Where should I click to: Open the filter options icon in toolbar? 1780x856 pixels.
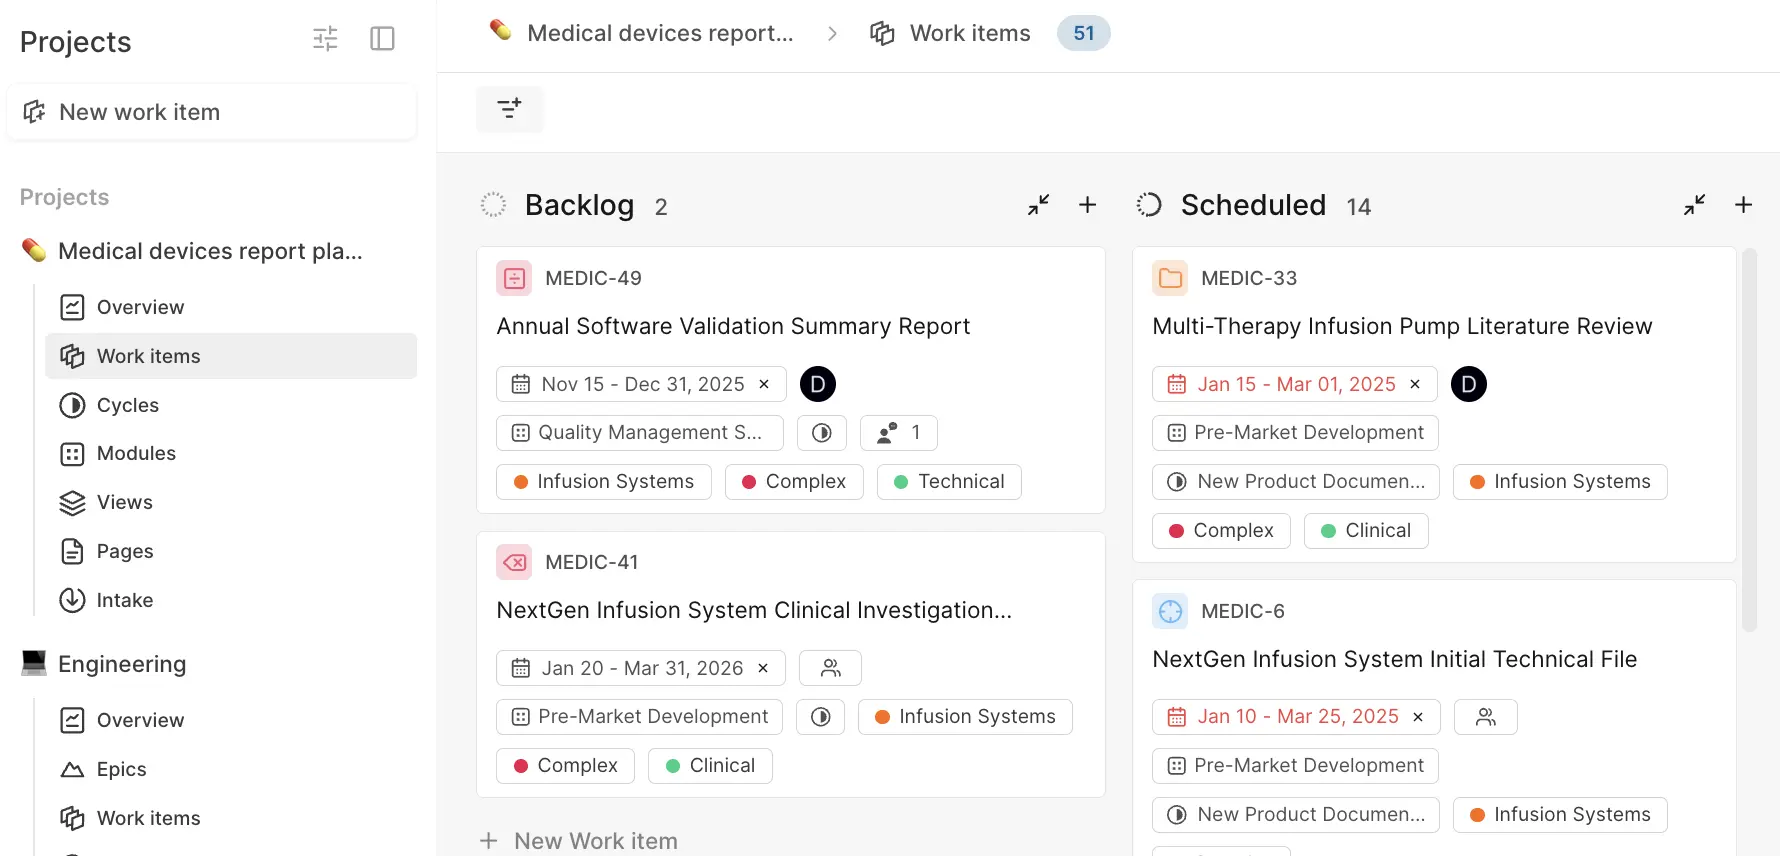[509, 109]
